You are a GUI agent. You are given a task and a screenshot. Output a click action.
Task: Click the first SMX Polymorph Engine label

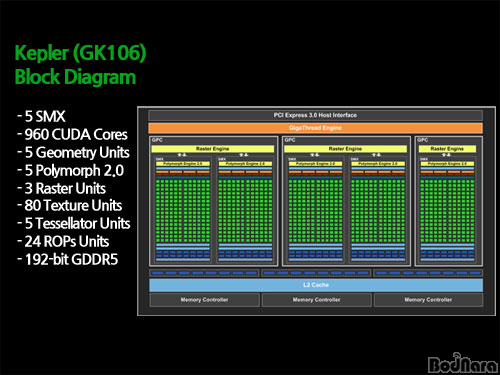[183, 164]
